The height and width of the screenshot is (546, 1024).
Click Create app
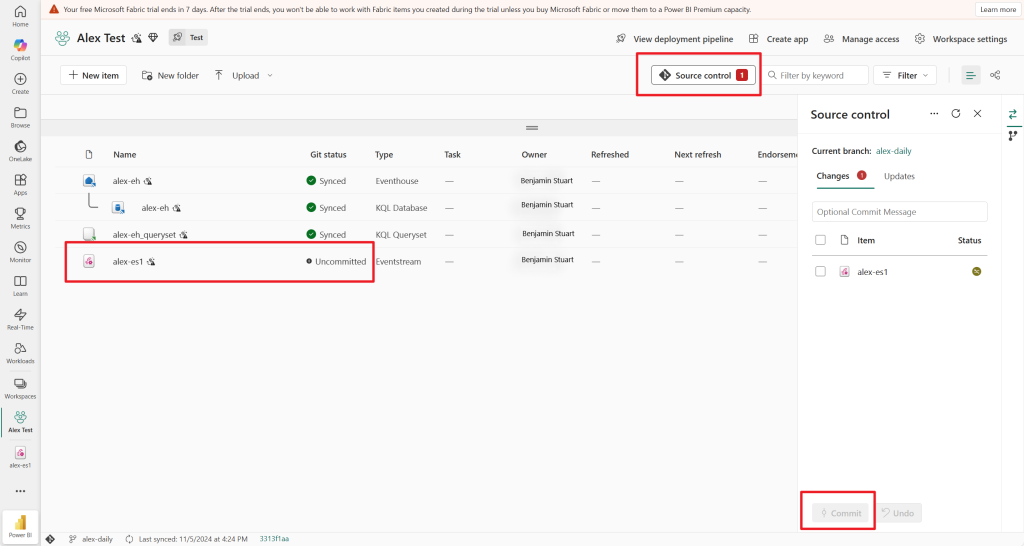[x=778, y=39]
